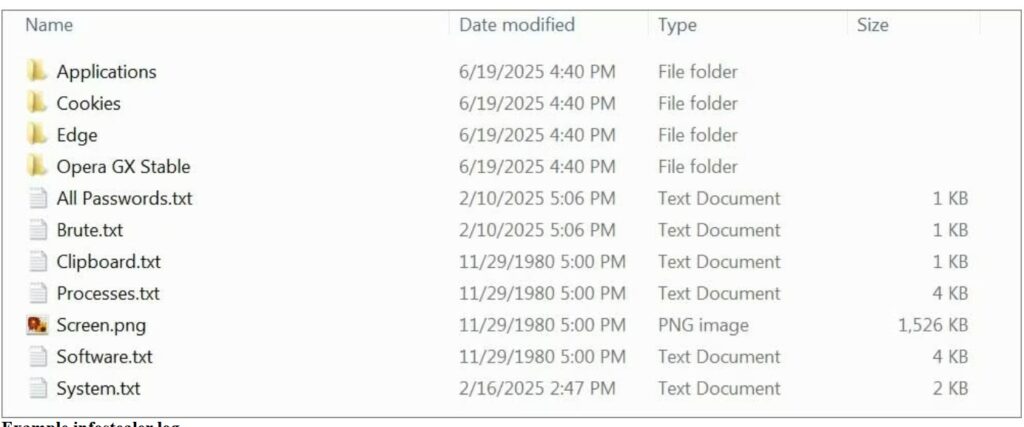Select the All Passwords.txt file icon
Screen dimensions: 1024x427
pos(39,198)
